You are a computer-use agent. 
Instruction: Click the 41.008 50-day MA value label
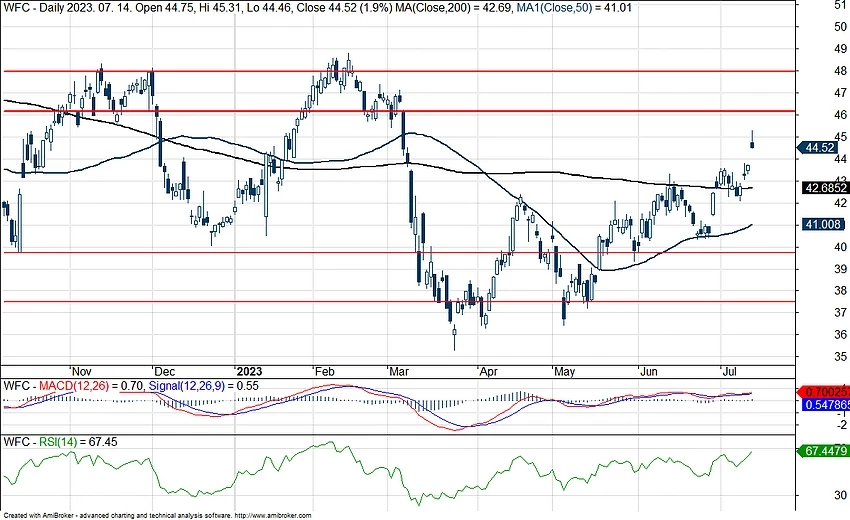[822, 224]
